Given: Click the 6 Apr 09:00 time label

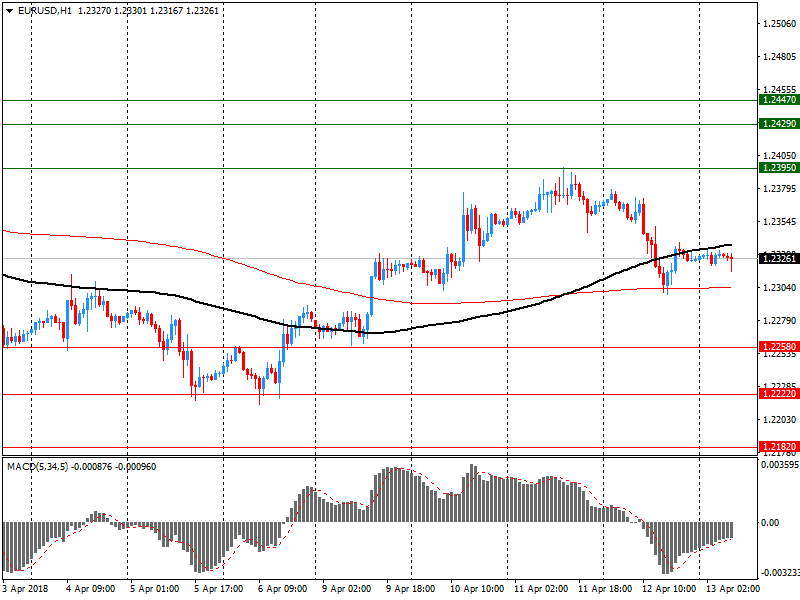Looking at the screenshot, I should tap(283, 589).
